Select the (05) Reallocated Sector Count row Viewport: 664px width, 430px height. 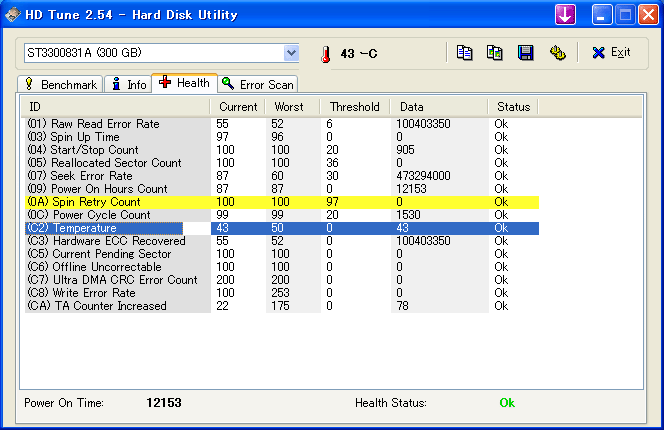(x=282, y=163)
